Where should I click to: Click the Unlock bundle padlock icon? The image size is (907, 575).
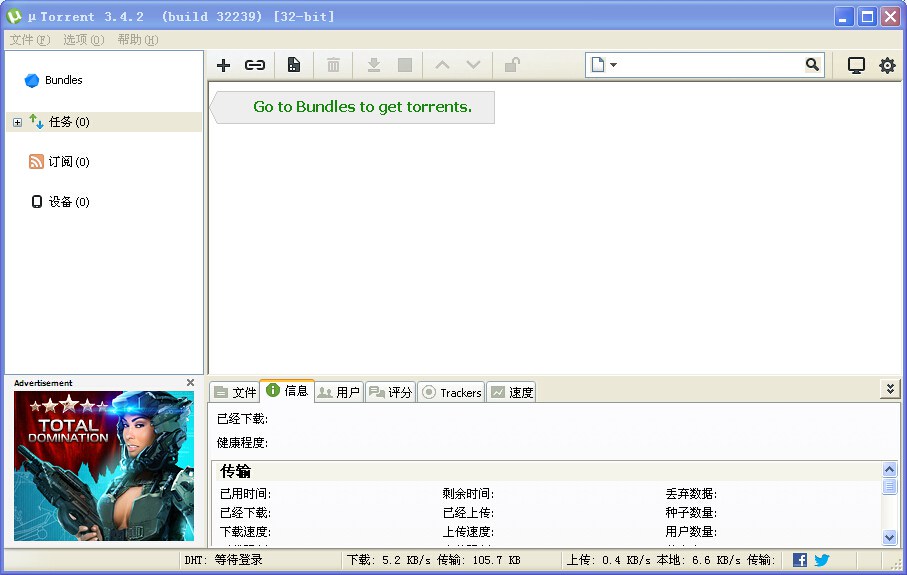[512, 64]
